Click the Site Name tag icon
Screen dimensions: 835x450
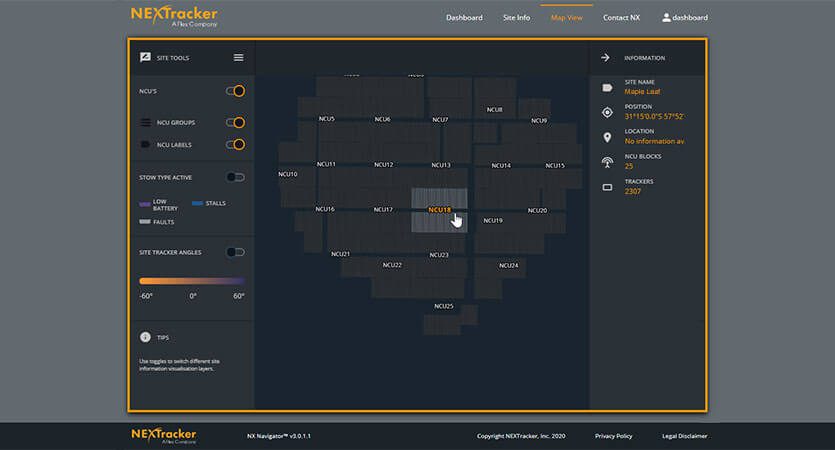click(x=607, y=87)
